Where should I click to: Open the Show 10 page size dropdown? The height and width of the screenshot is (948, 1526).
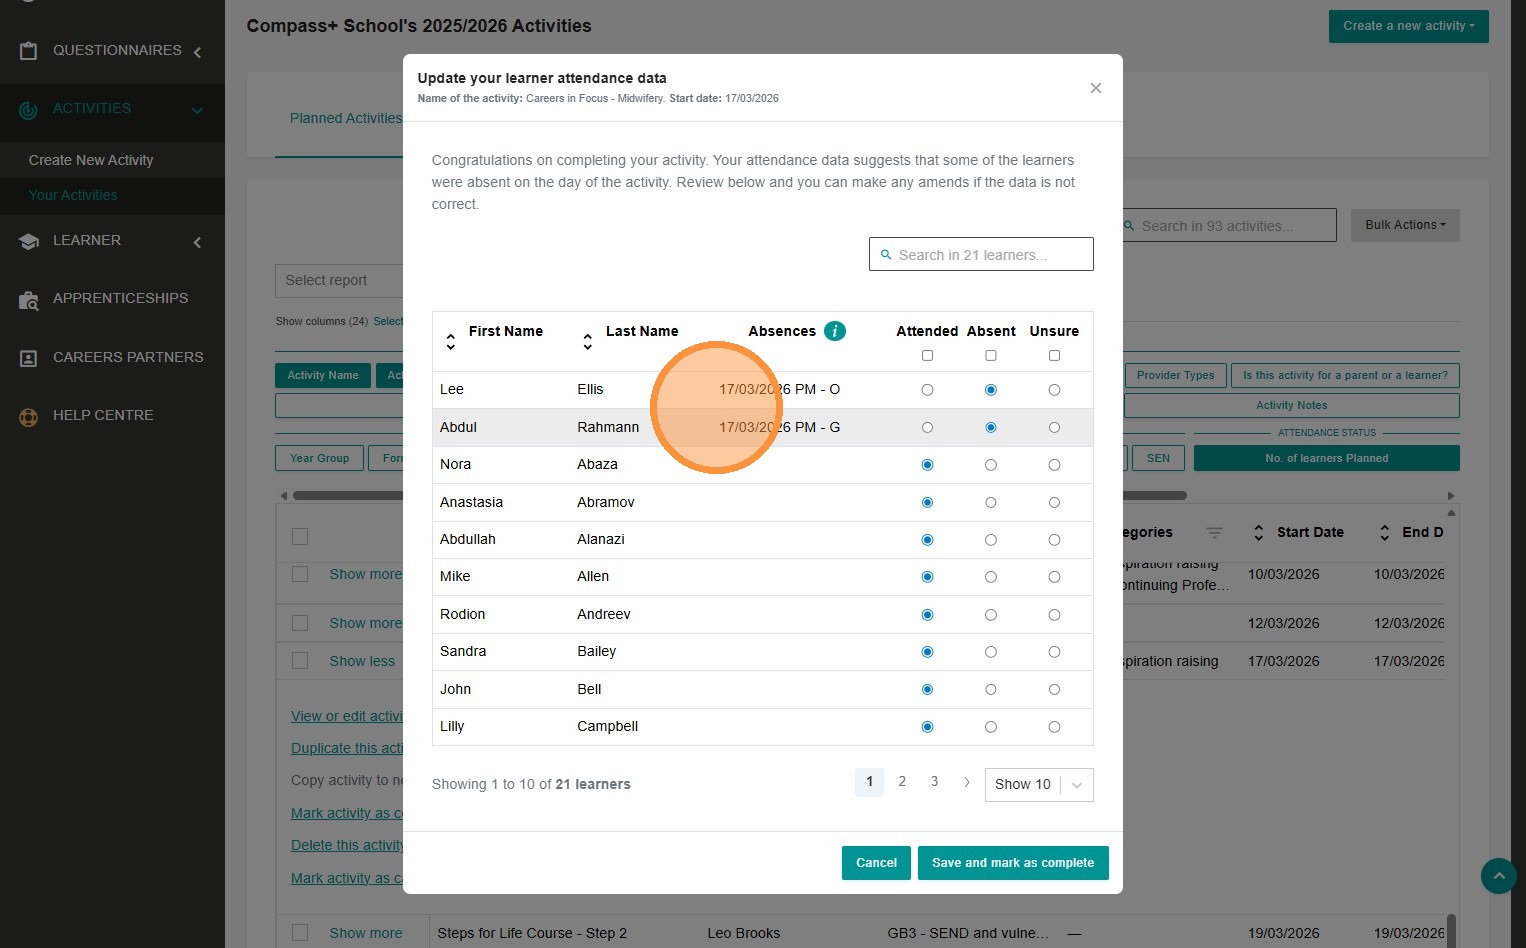point(1039,785)
